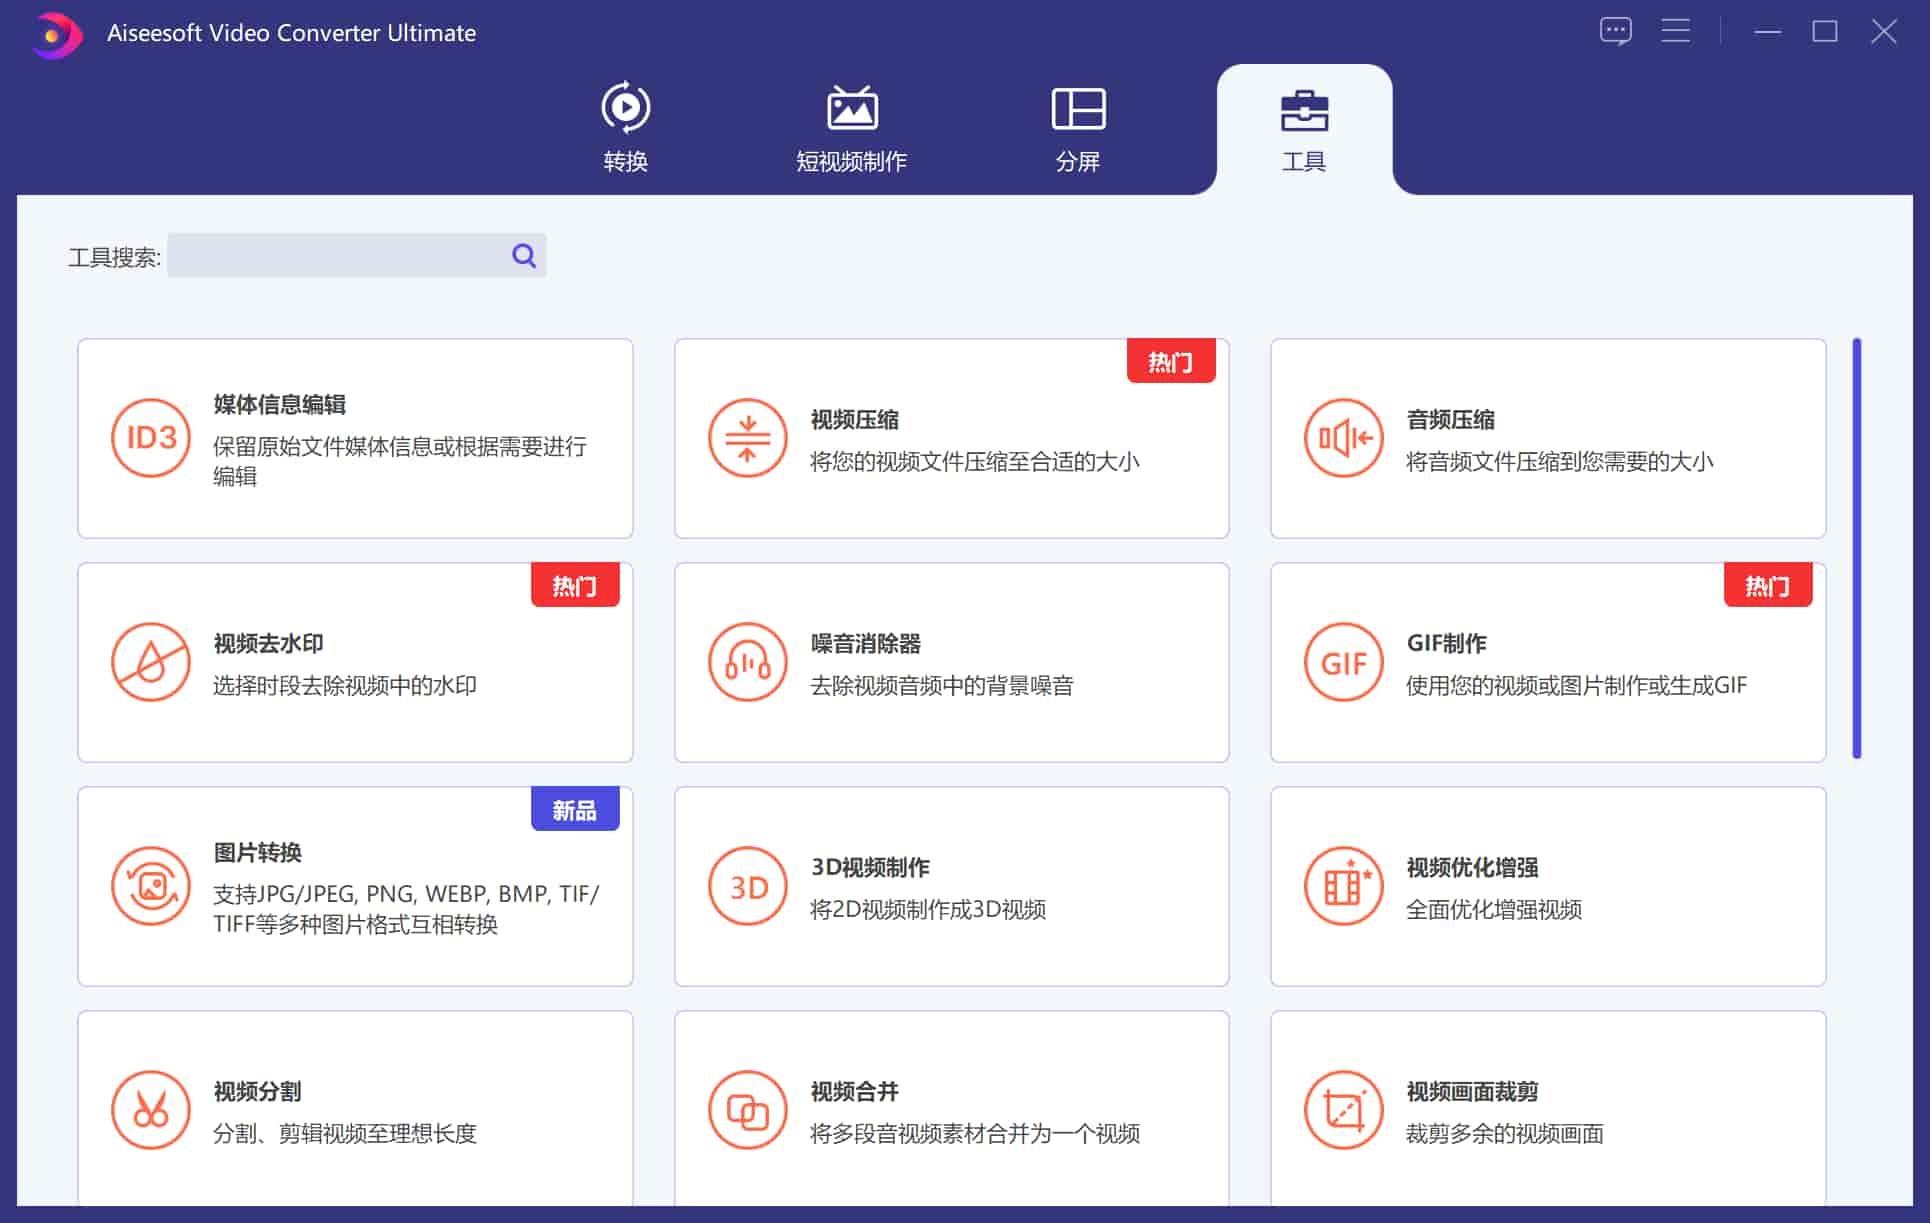Click description 分割、剪辑视频至理想长度
1930x1223 pixels.
(345, 1133)
